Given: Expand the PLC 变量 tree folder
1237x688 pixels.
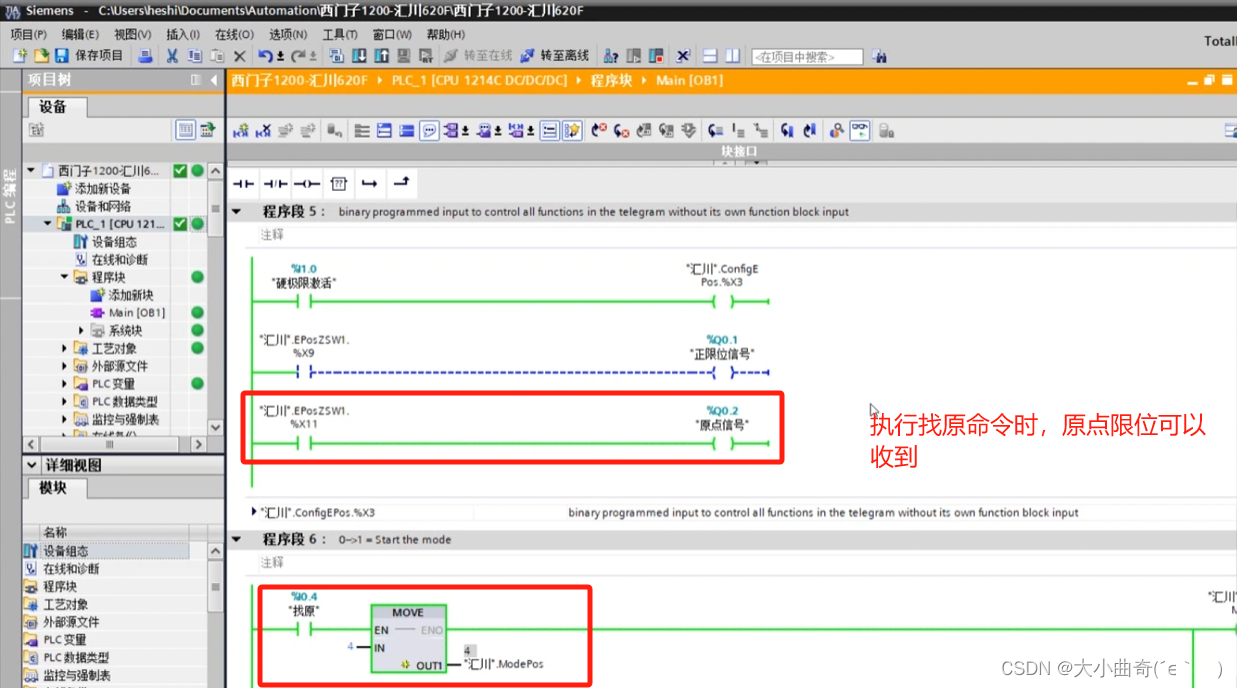Looking at the screenshot, I should point(65,383).
